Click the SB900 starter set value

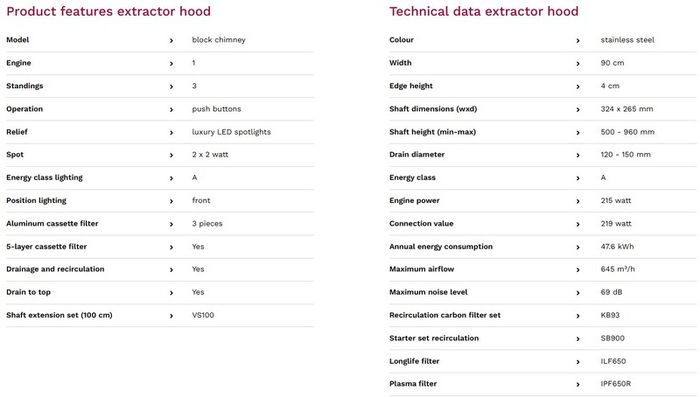612,338
